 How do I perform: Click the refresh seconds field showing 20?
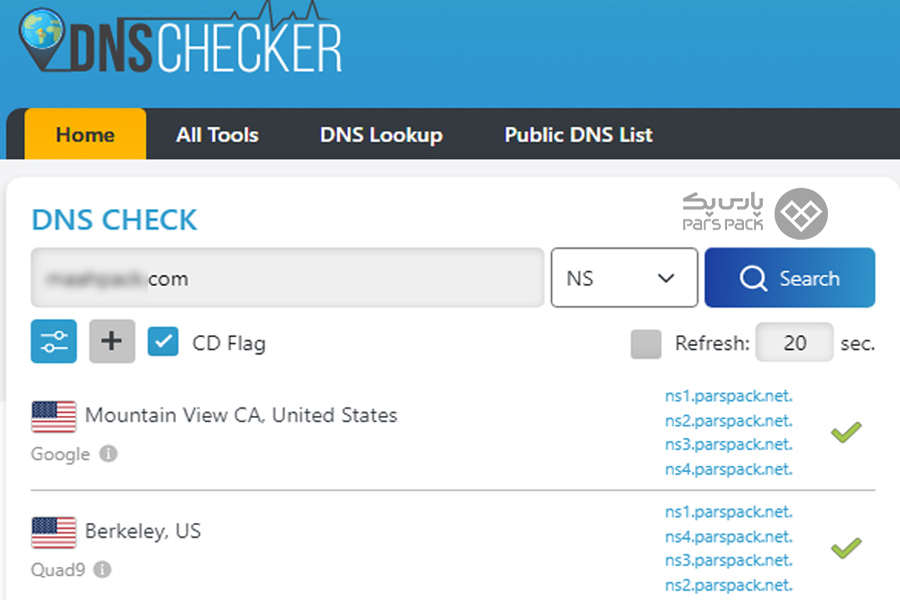pyautogui.click(x=794, y=343)
